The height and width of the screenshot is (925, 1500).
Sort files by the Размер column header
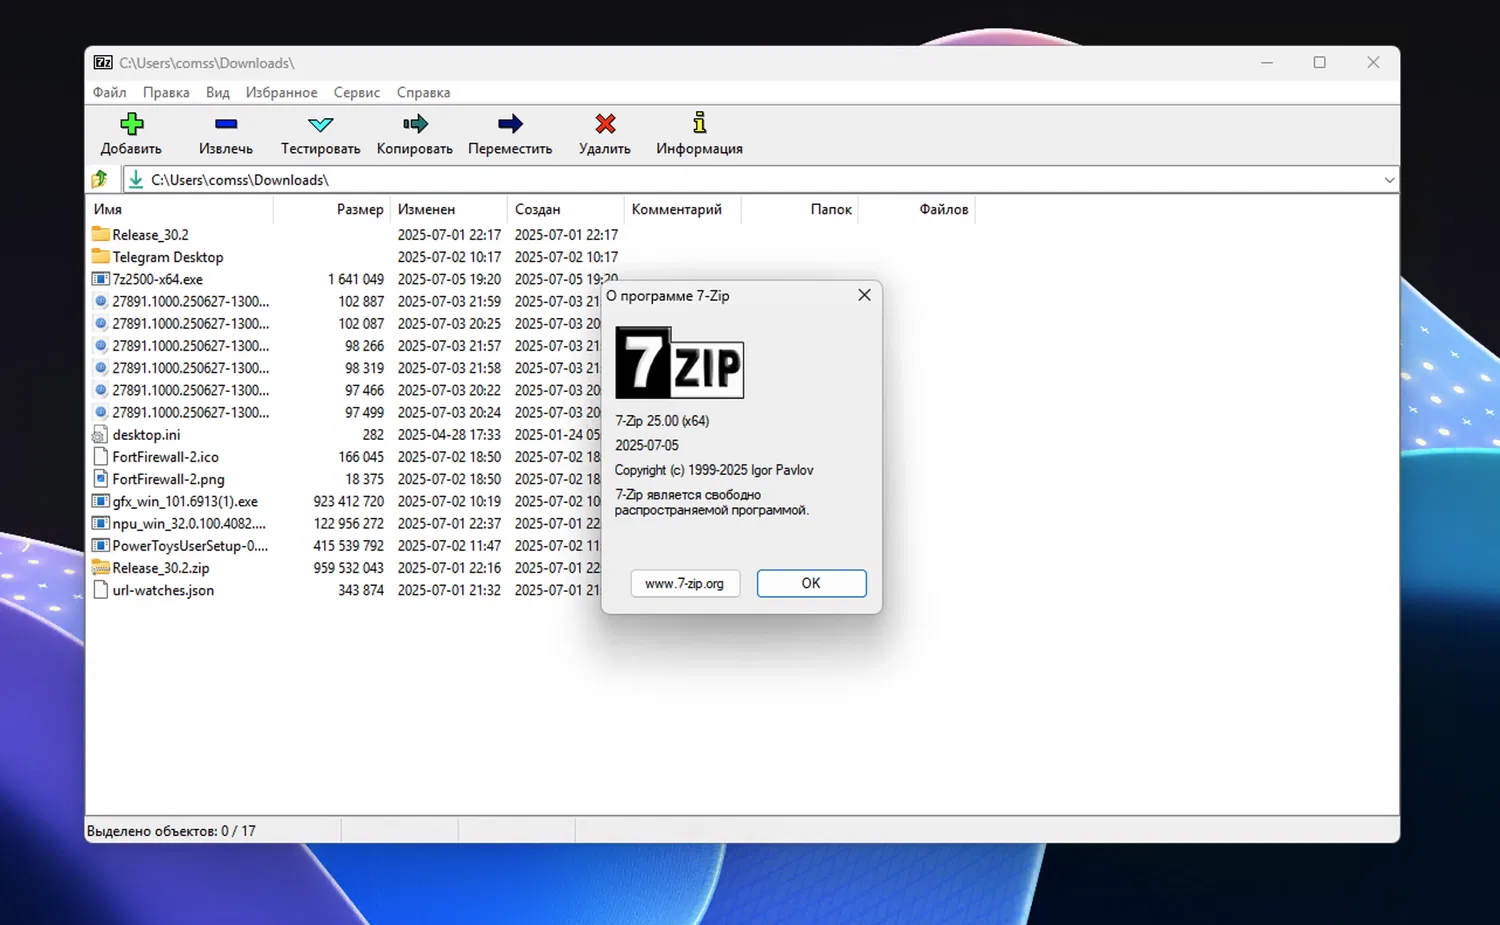pos(331,209)
